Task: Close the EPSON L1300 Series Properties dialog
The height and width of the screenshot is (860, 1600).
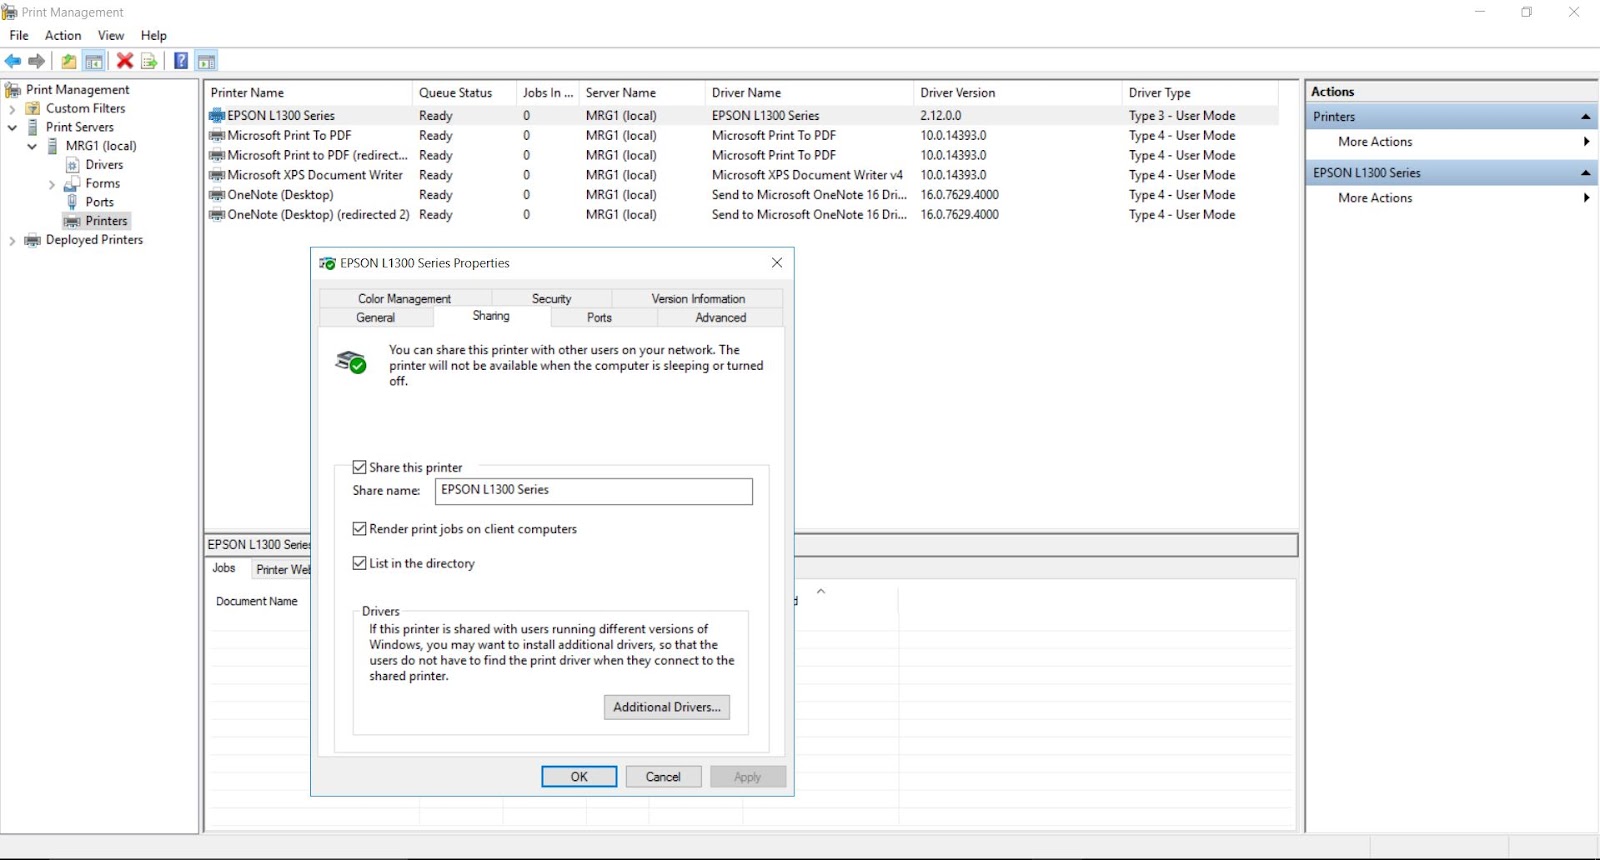Action: pos(777,263)
